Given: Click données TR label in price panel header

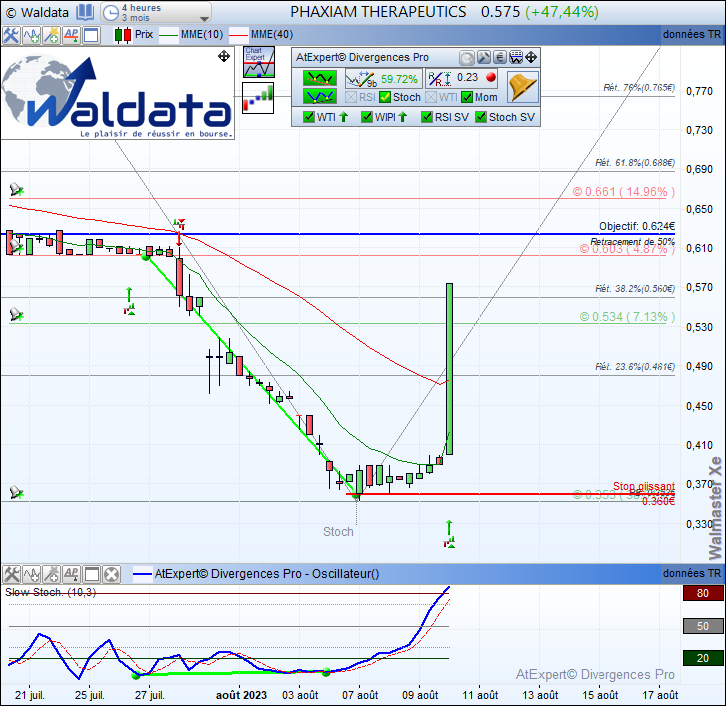Looking at the screenshot, I should pyautogui.click(x=692, y=34).
